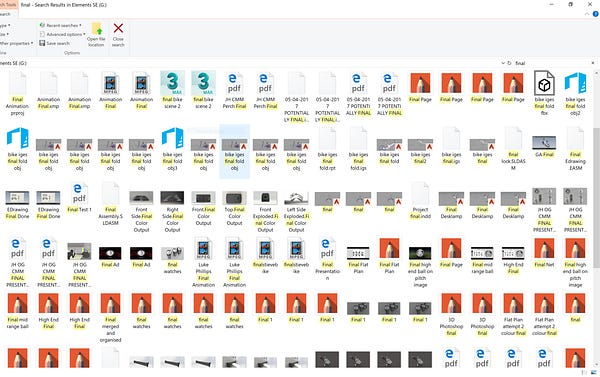This screenshot has height=377, width=600.
Task: Clear the search box using the X
Action: coord(593,63)
